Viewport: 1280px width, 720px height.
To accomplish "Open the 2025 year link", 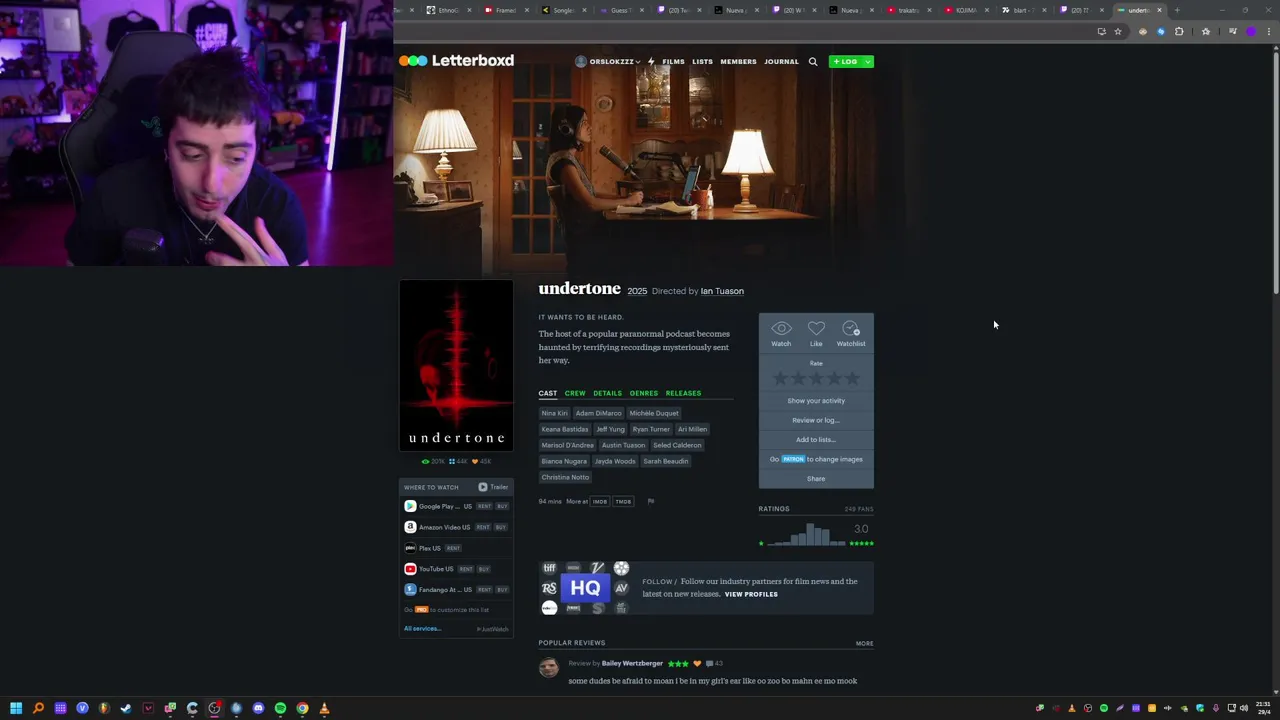I will [x=637, y=291].
